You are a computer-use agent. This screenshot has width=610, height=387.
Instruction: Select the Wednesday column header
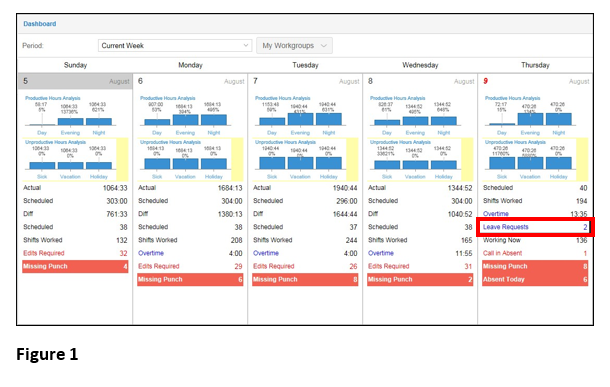(x=420, y=65)
